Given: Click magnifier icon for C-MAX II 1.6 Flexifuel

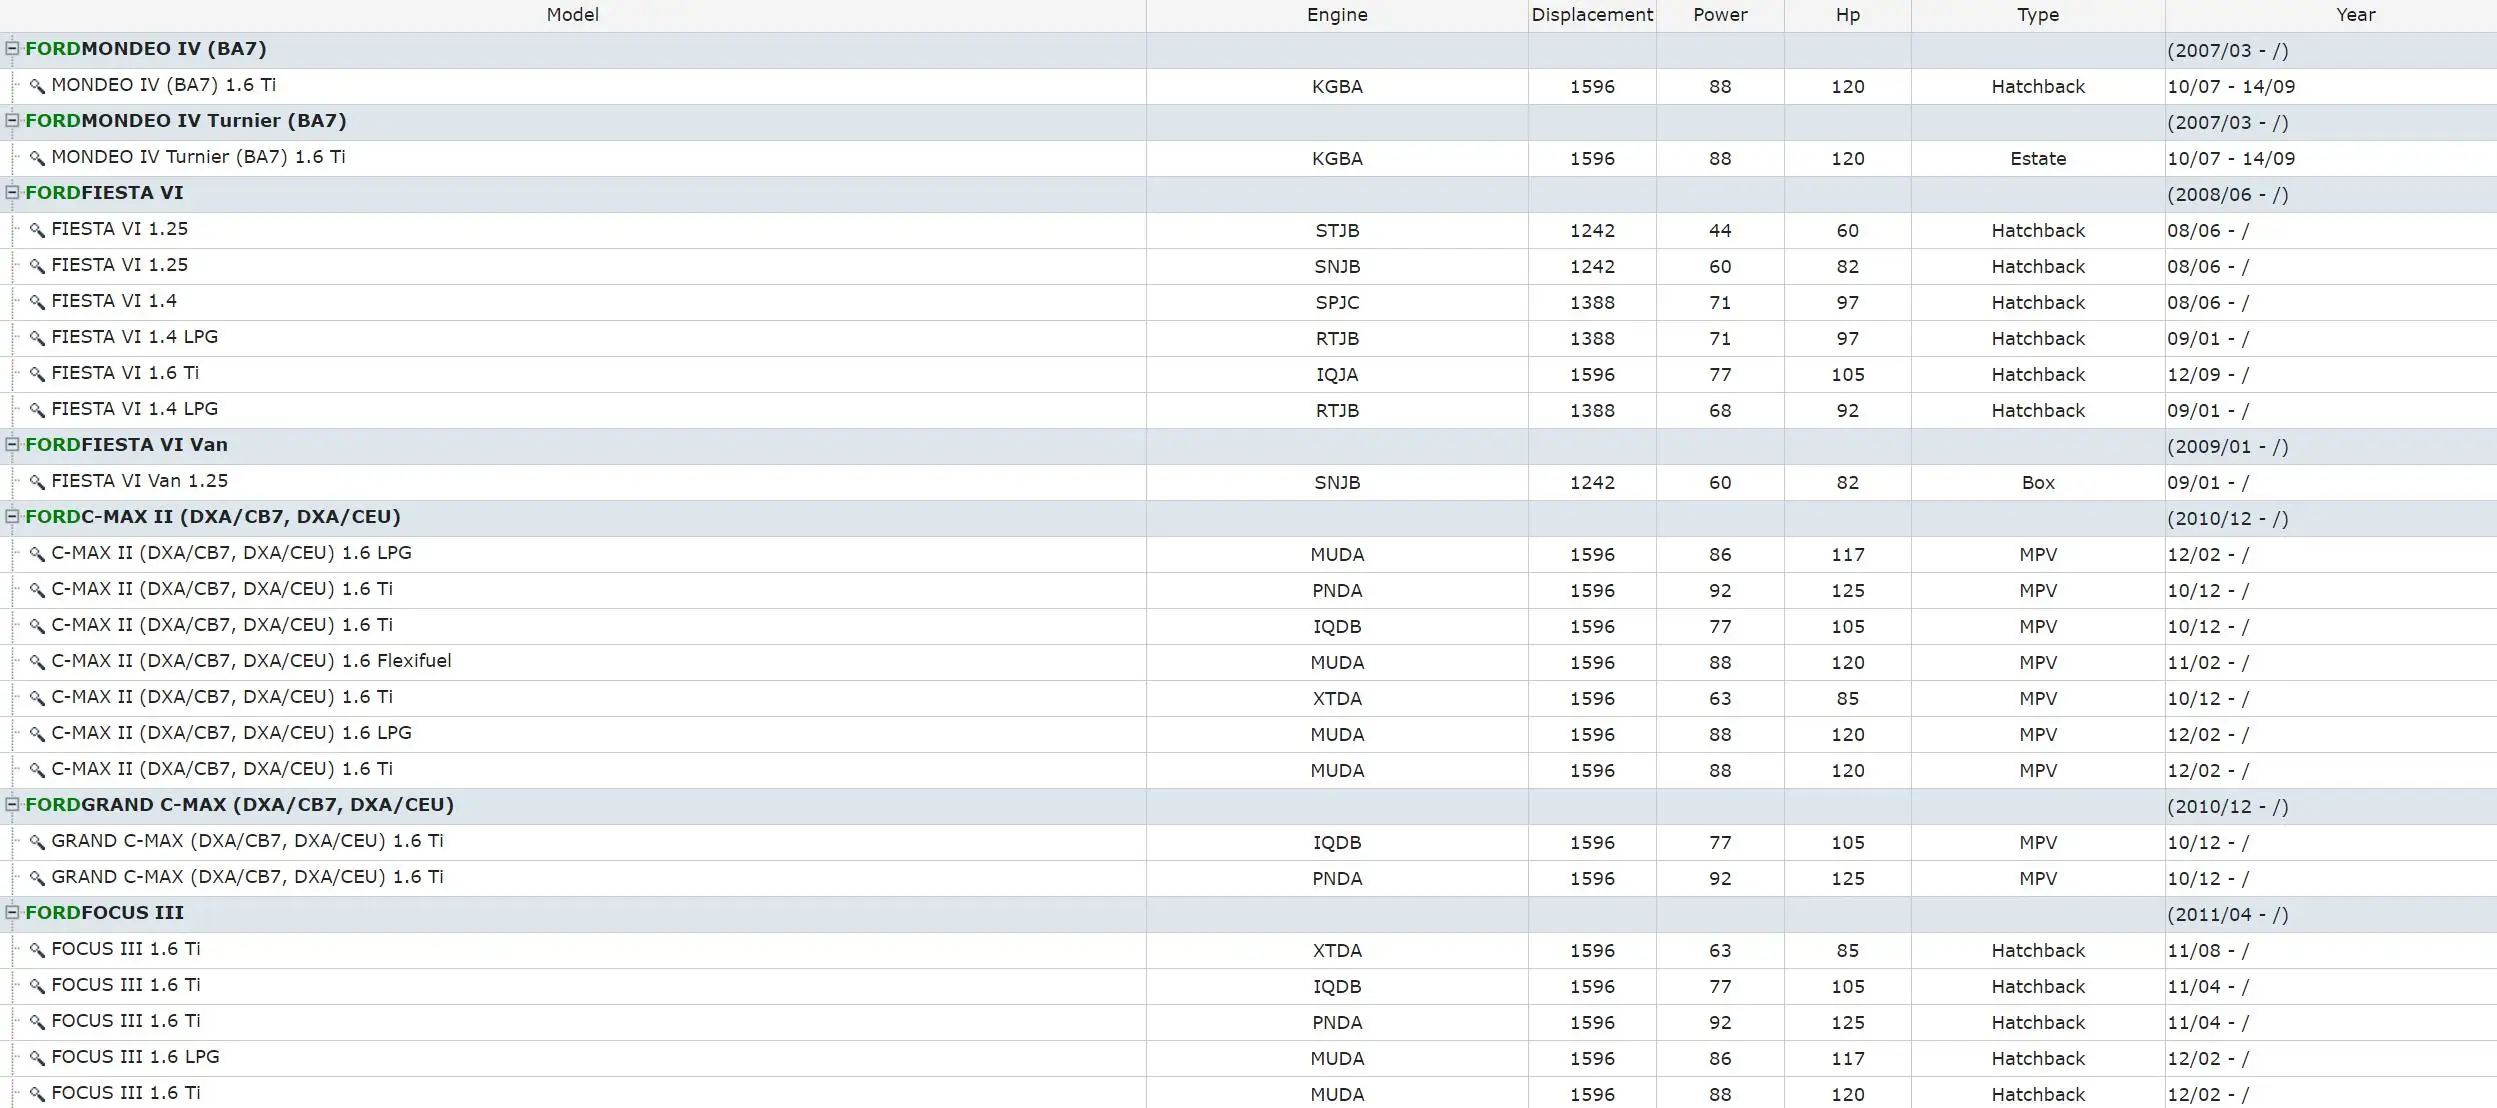Looking at the screenshot, I should 37,662.
